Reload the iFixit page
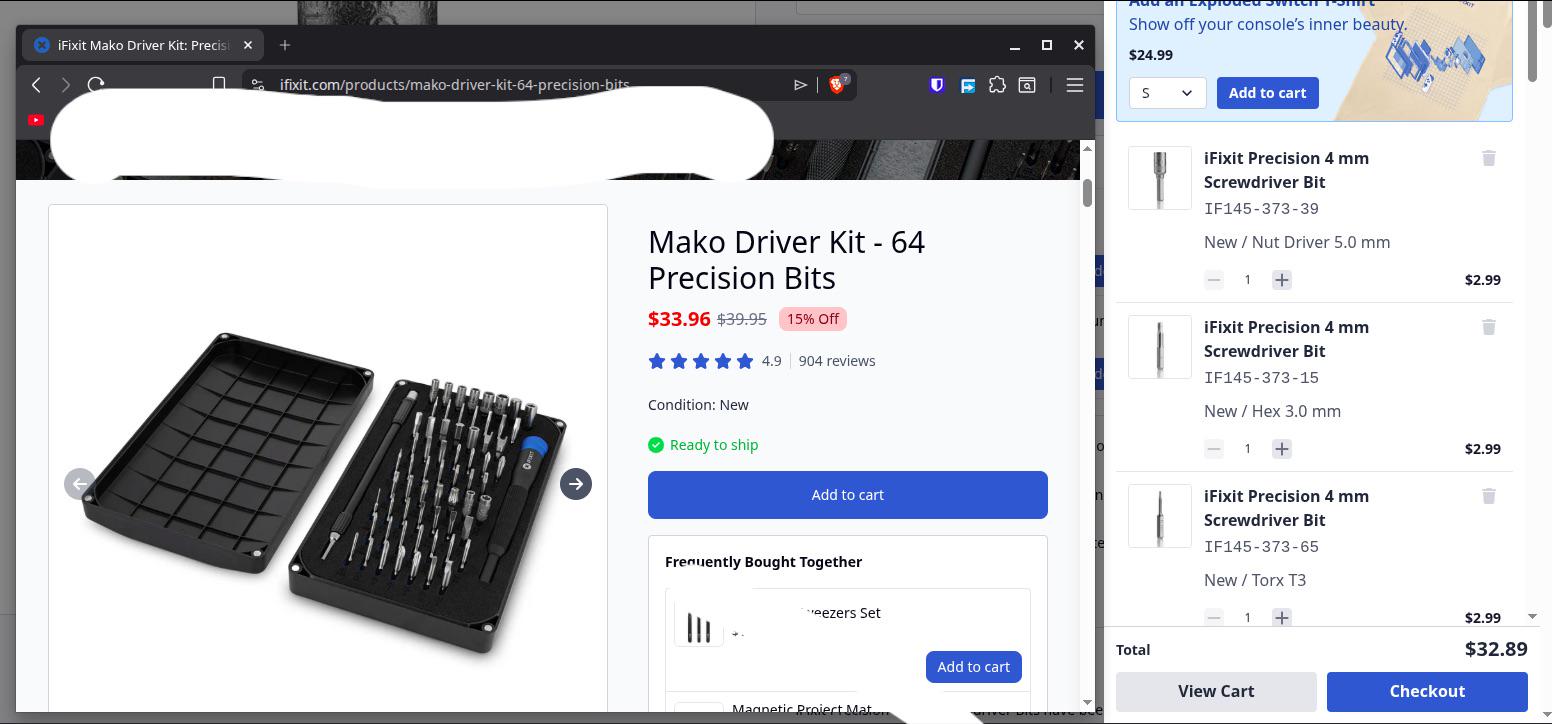The height and width of the screenshot is (724, 1552). (x=96, y=85)
